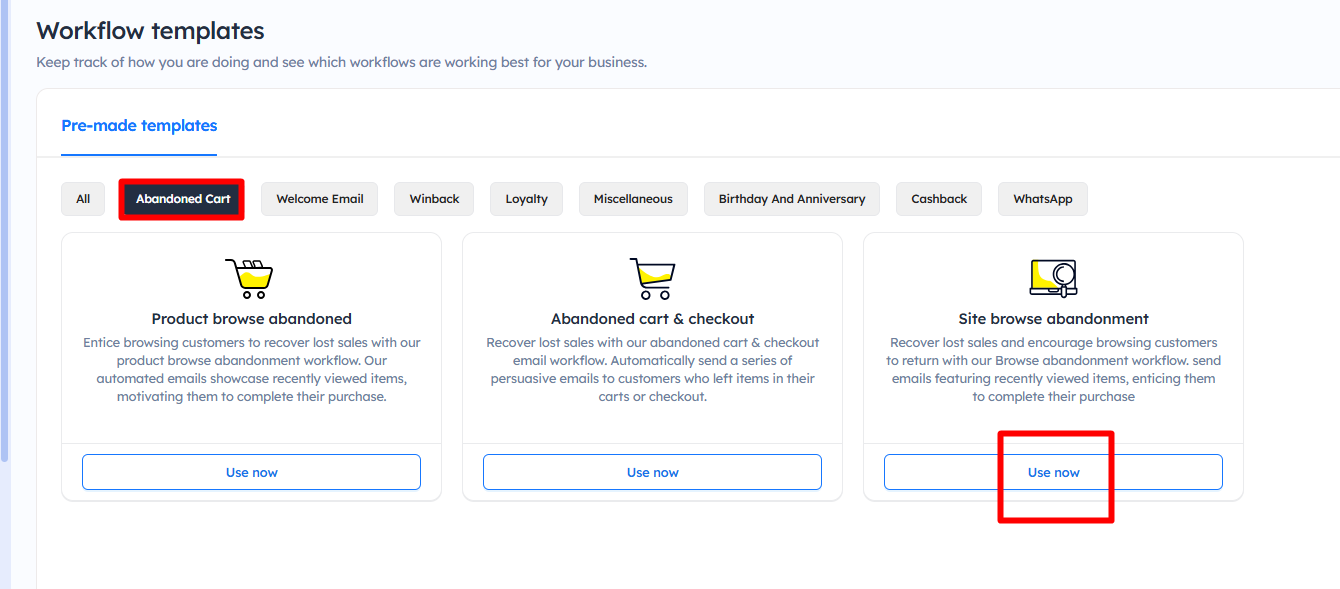The height and width of the screenshot is (589, 1340).
Task: Click the Site browse abandonment card title
Action: pos(1053,319)
